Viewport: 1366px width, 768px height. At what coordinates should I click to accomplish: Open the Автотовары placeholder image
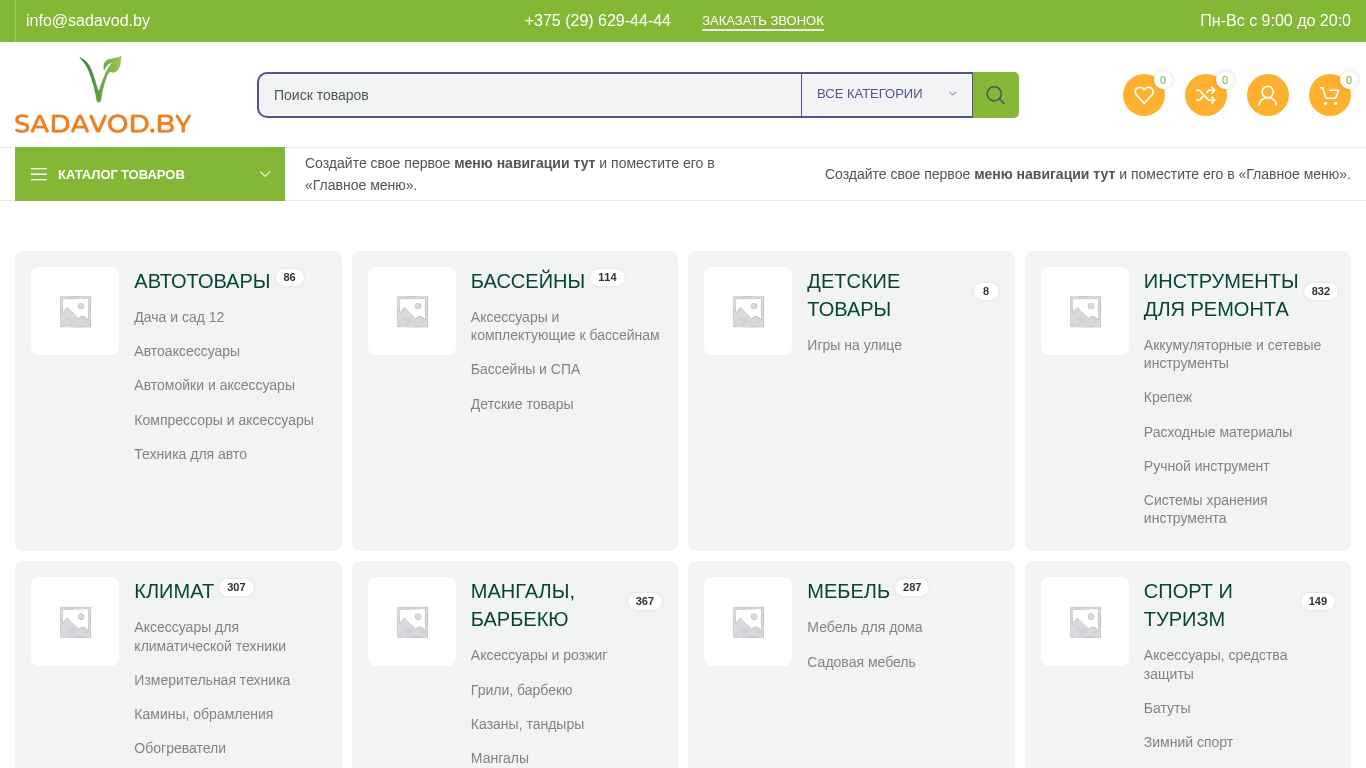[x=75, y=311]
